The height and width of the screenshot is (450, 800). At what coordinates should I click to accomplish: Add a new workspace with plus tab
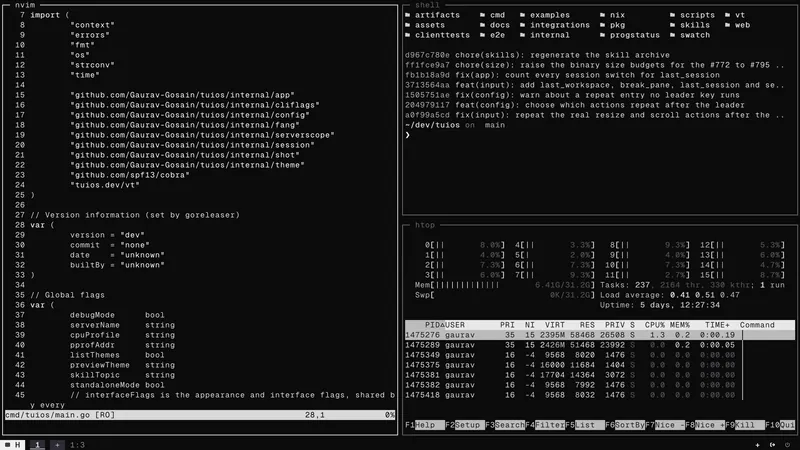click(57, 445)
